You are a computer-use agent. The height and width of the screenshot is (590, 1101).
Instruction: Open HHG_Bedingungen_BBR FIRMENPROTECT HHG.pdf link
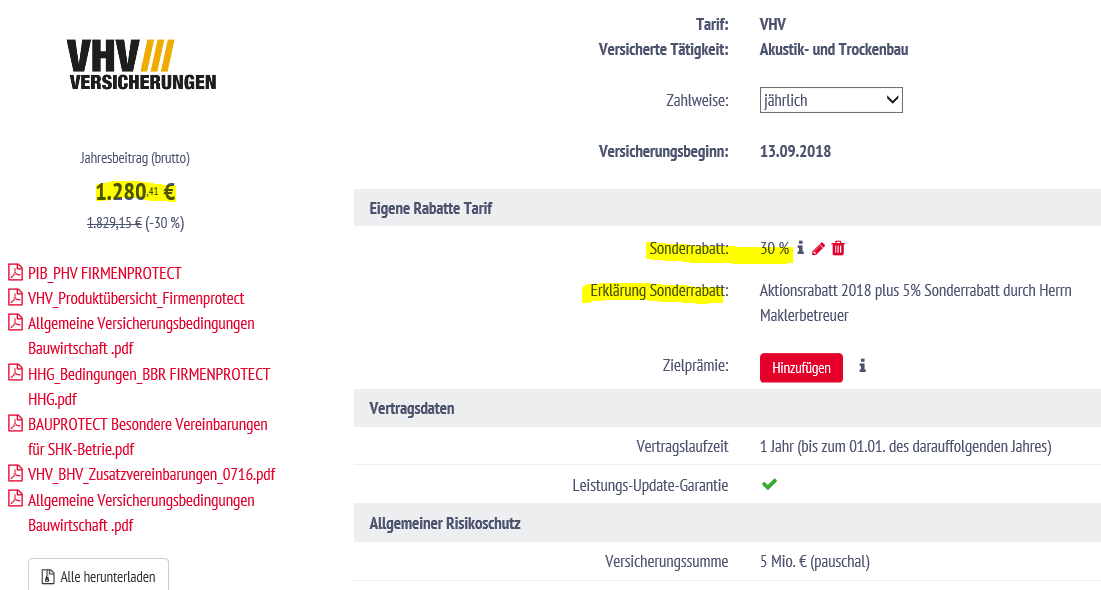pyautogui.click(x=149, y=386)
